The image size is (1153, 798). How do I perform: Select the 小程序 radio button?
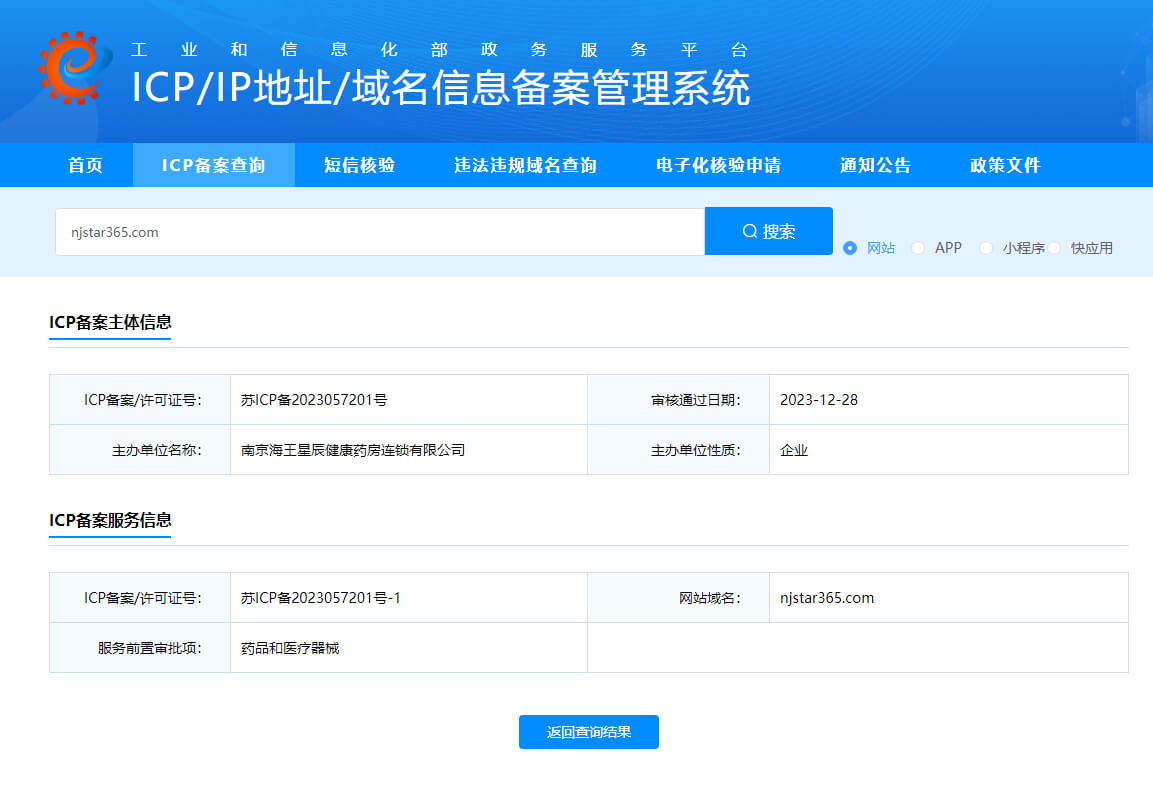[986, 248]
